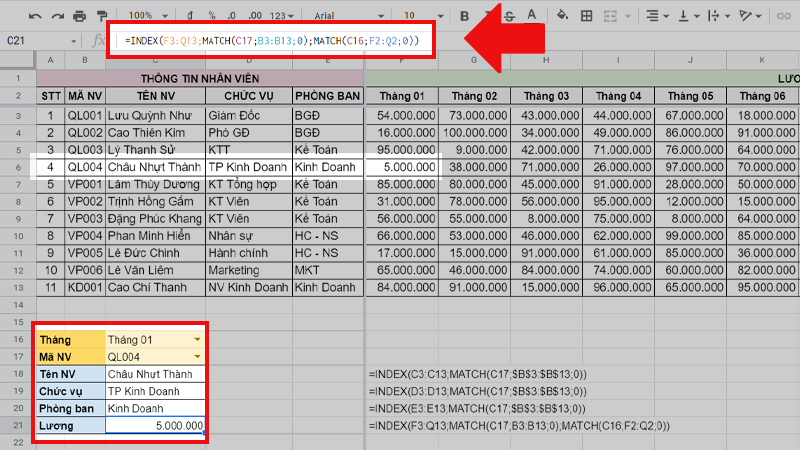Open the Fill color picker

coord(561,16)
